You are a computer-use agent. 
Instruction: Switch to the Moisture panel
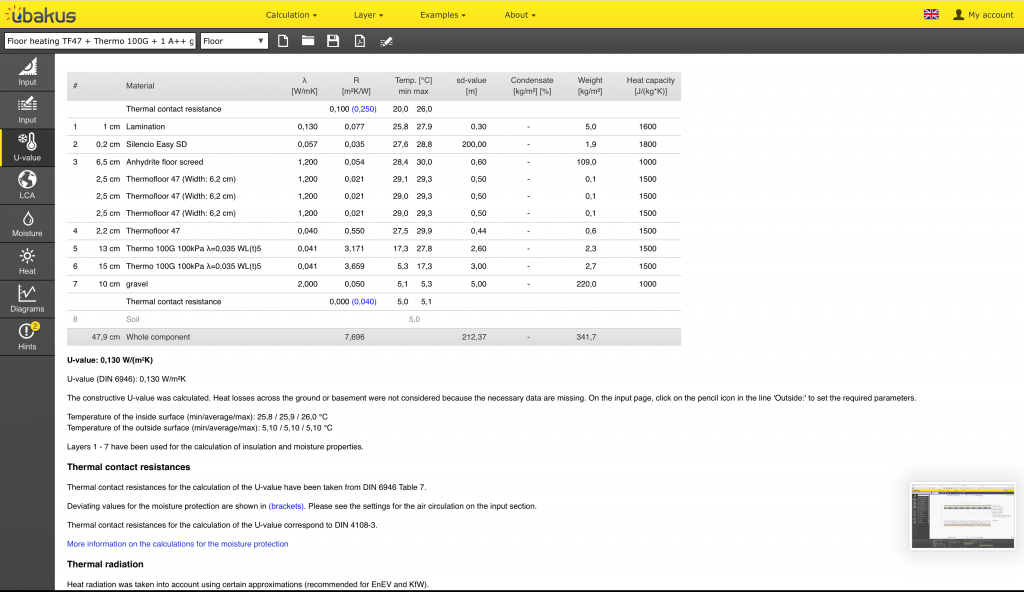click(x=27, y=222)
